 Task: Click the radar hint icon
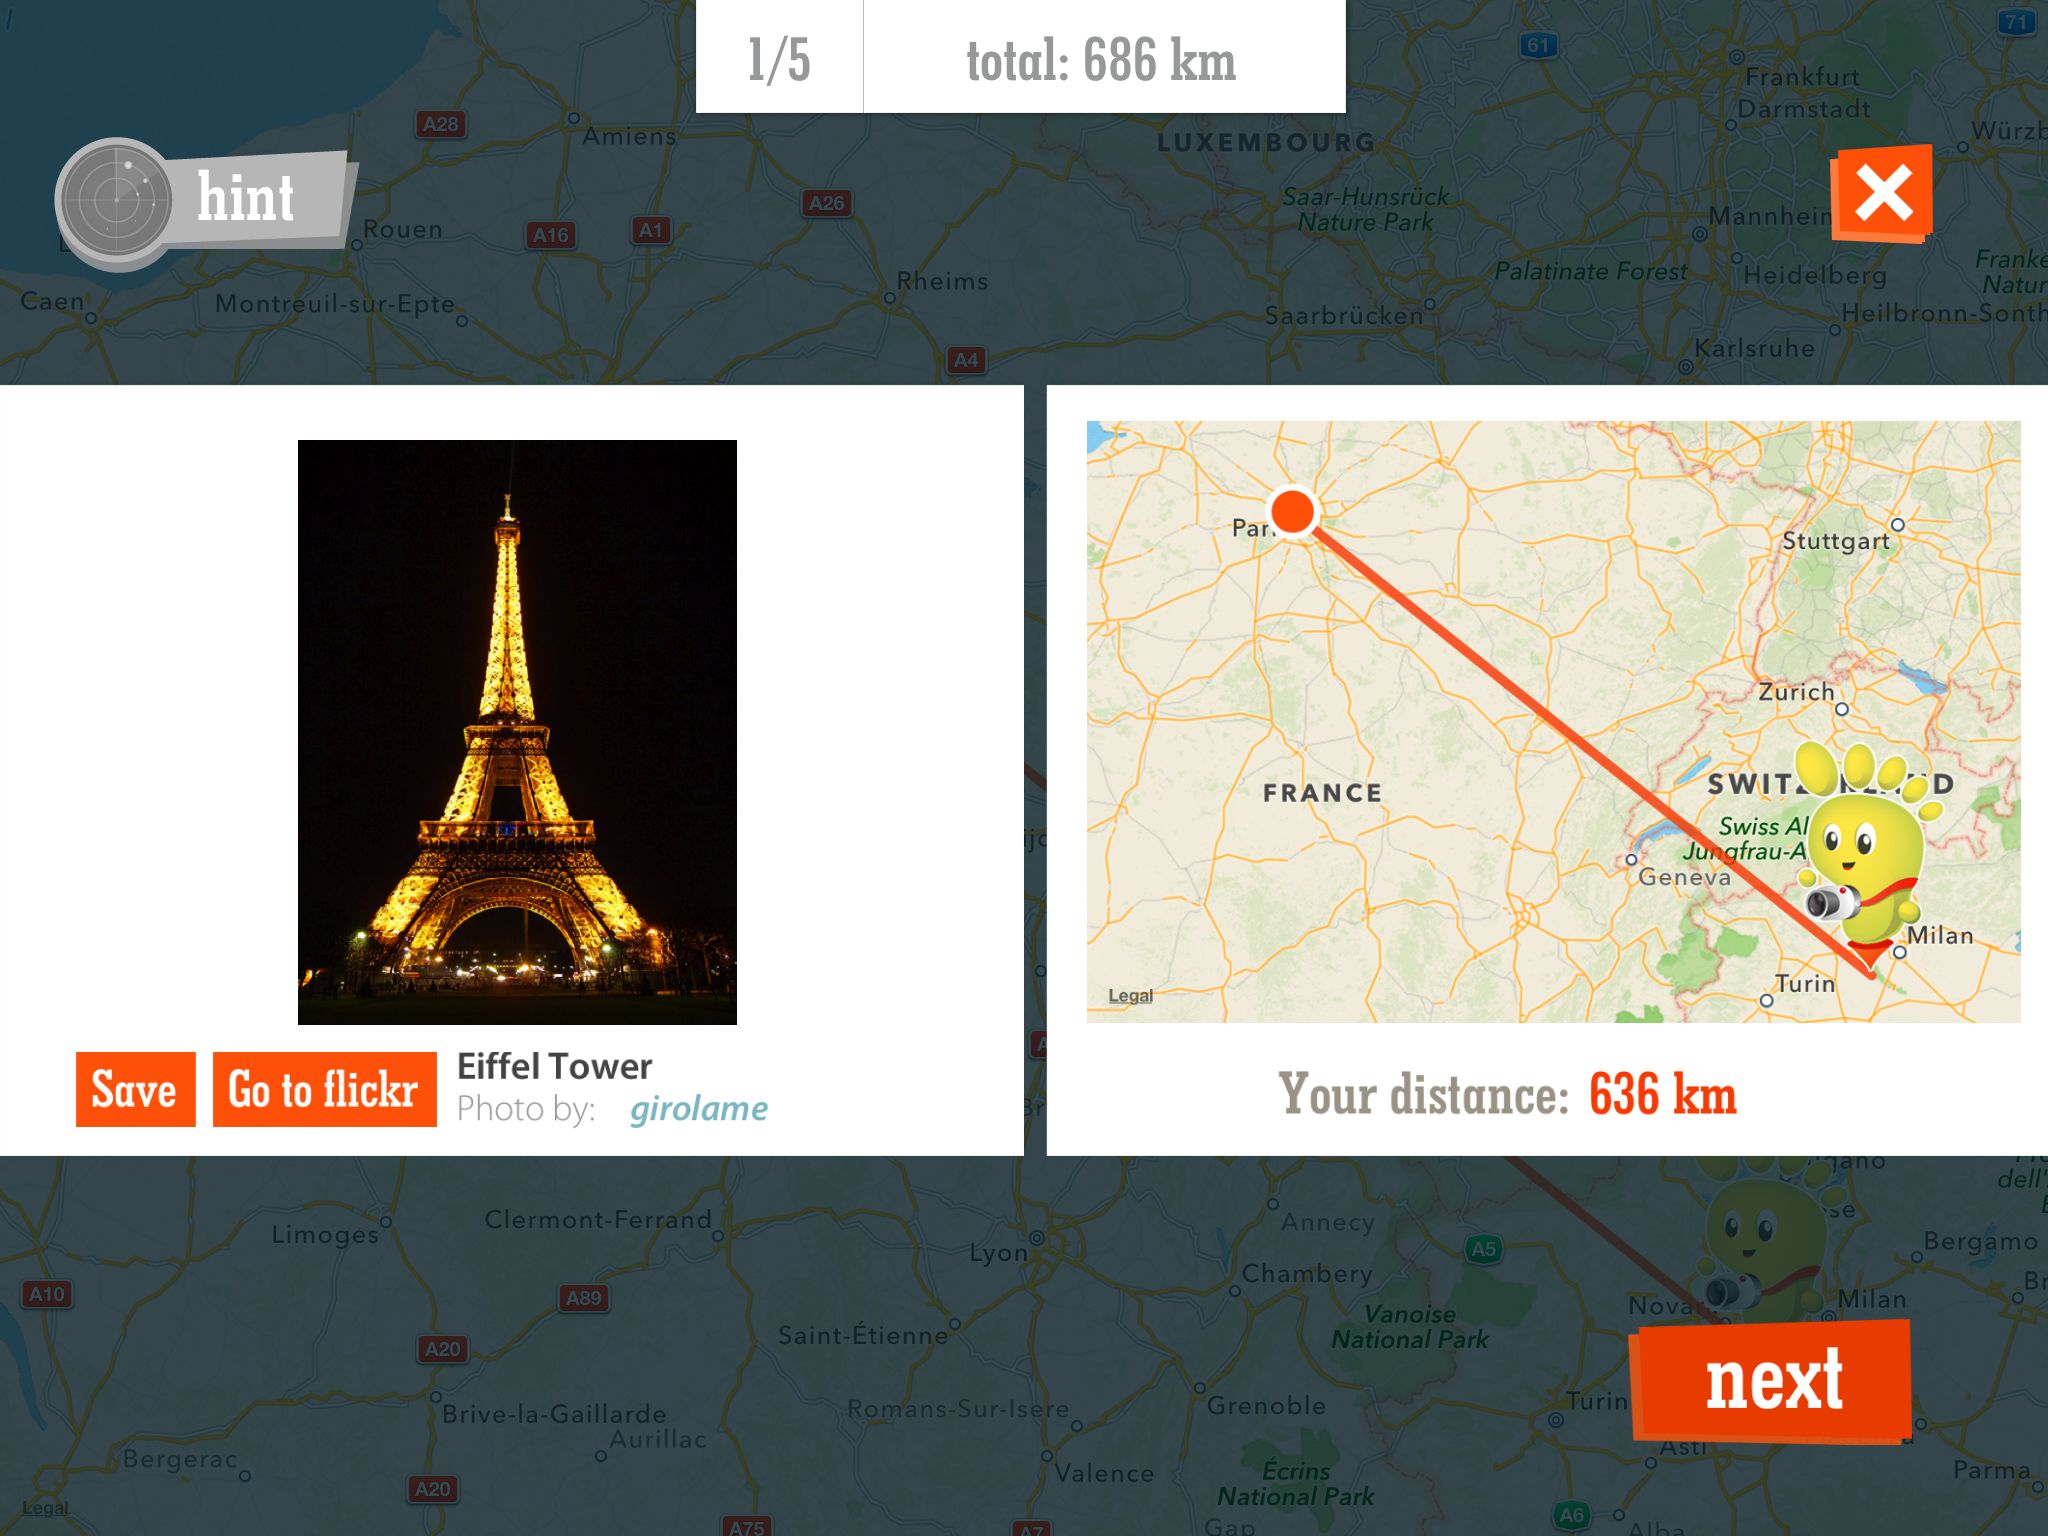coord(117,204)
